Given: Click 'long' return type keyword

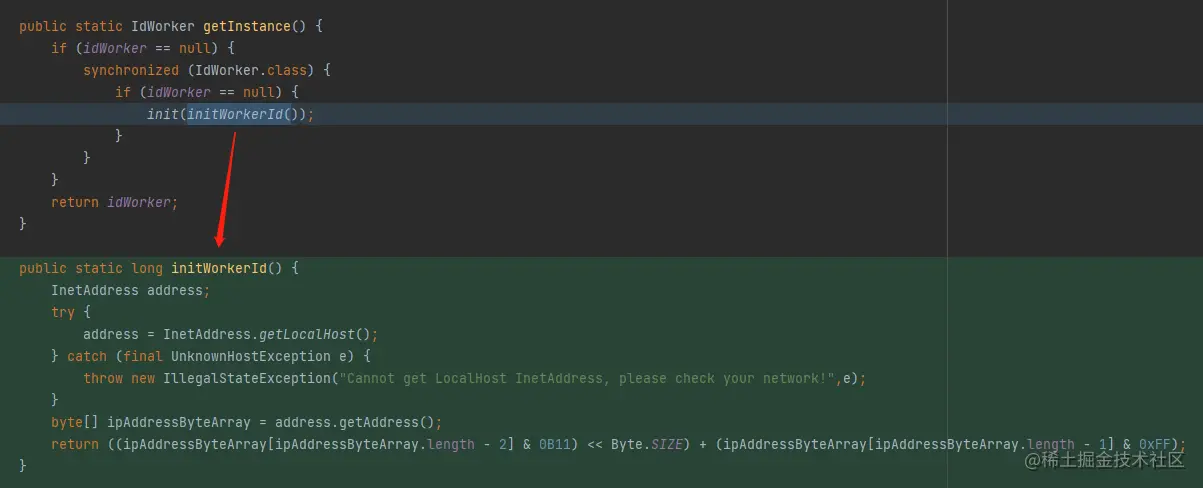Looking at the screenshot, I should click(147, 268).
